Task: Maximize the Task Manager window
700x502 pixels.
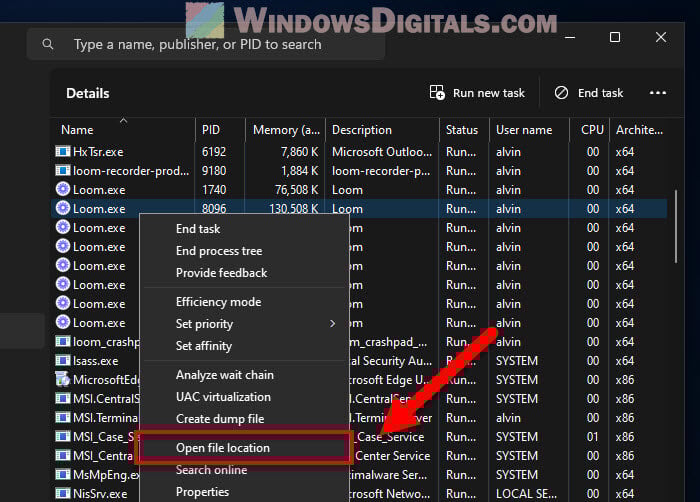Action: coord(615,37)
